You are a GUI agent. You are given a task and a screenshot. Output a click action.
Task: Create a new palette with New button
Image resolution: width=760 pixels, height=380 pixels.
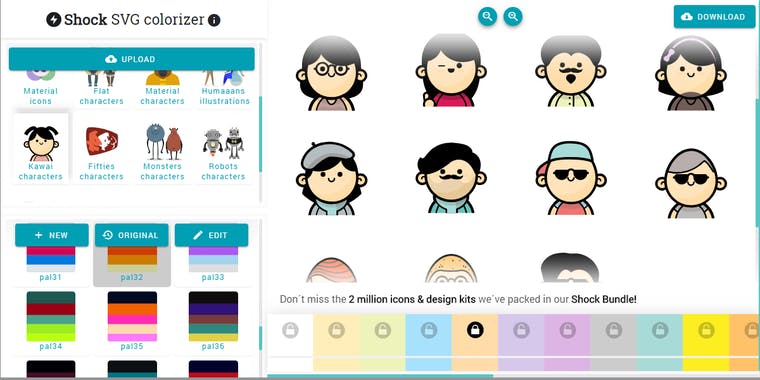point(52,235)
